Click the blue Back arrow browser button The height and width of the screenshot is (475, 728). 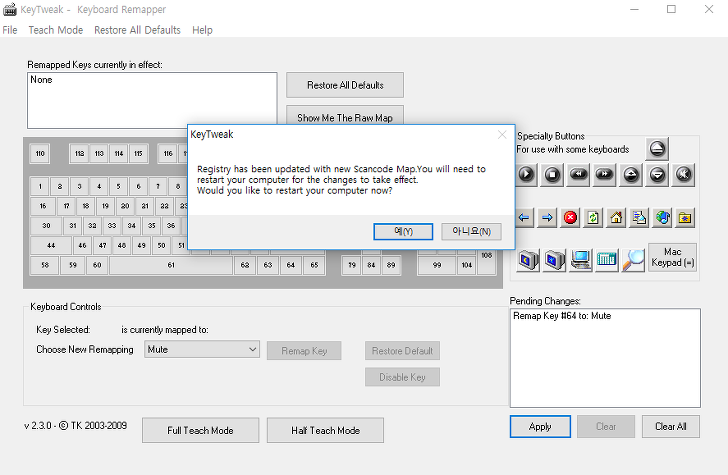tap(524, 218)
